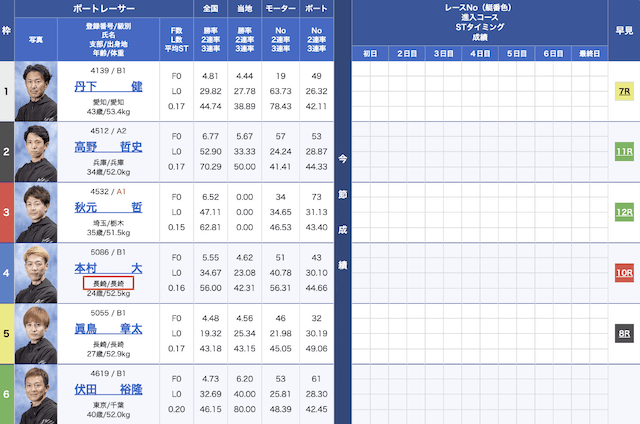The width and height of the screenshot is (640, 424).
Task: Click the 写真 column header
Action: coord(36,40)
